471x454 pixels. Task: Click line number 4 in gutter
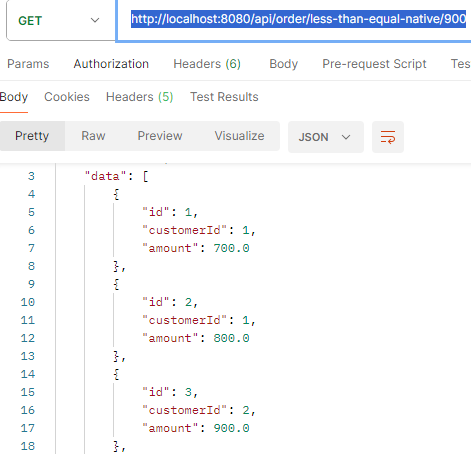coord(31,194)
